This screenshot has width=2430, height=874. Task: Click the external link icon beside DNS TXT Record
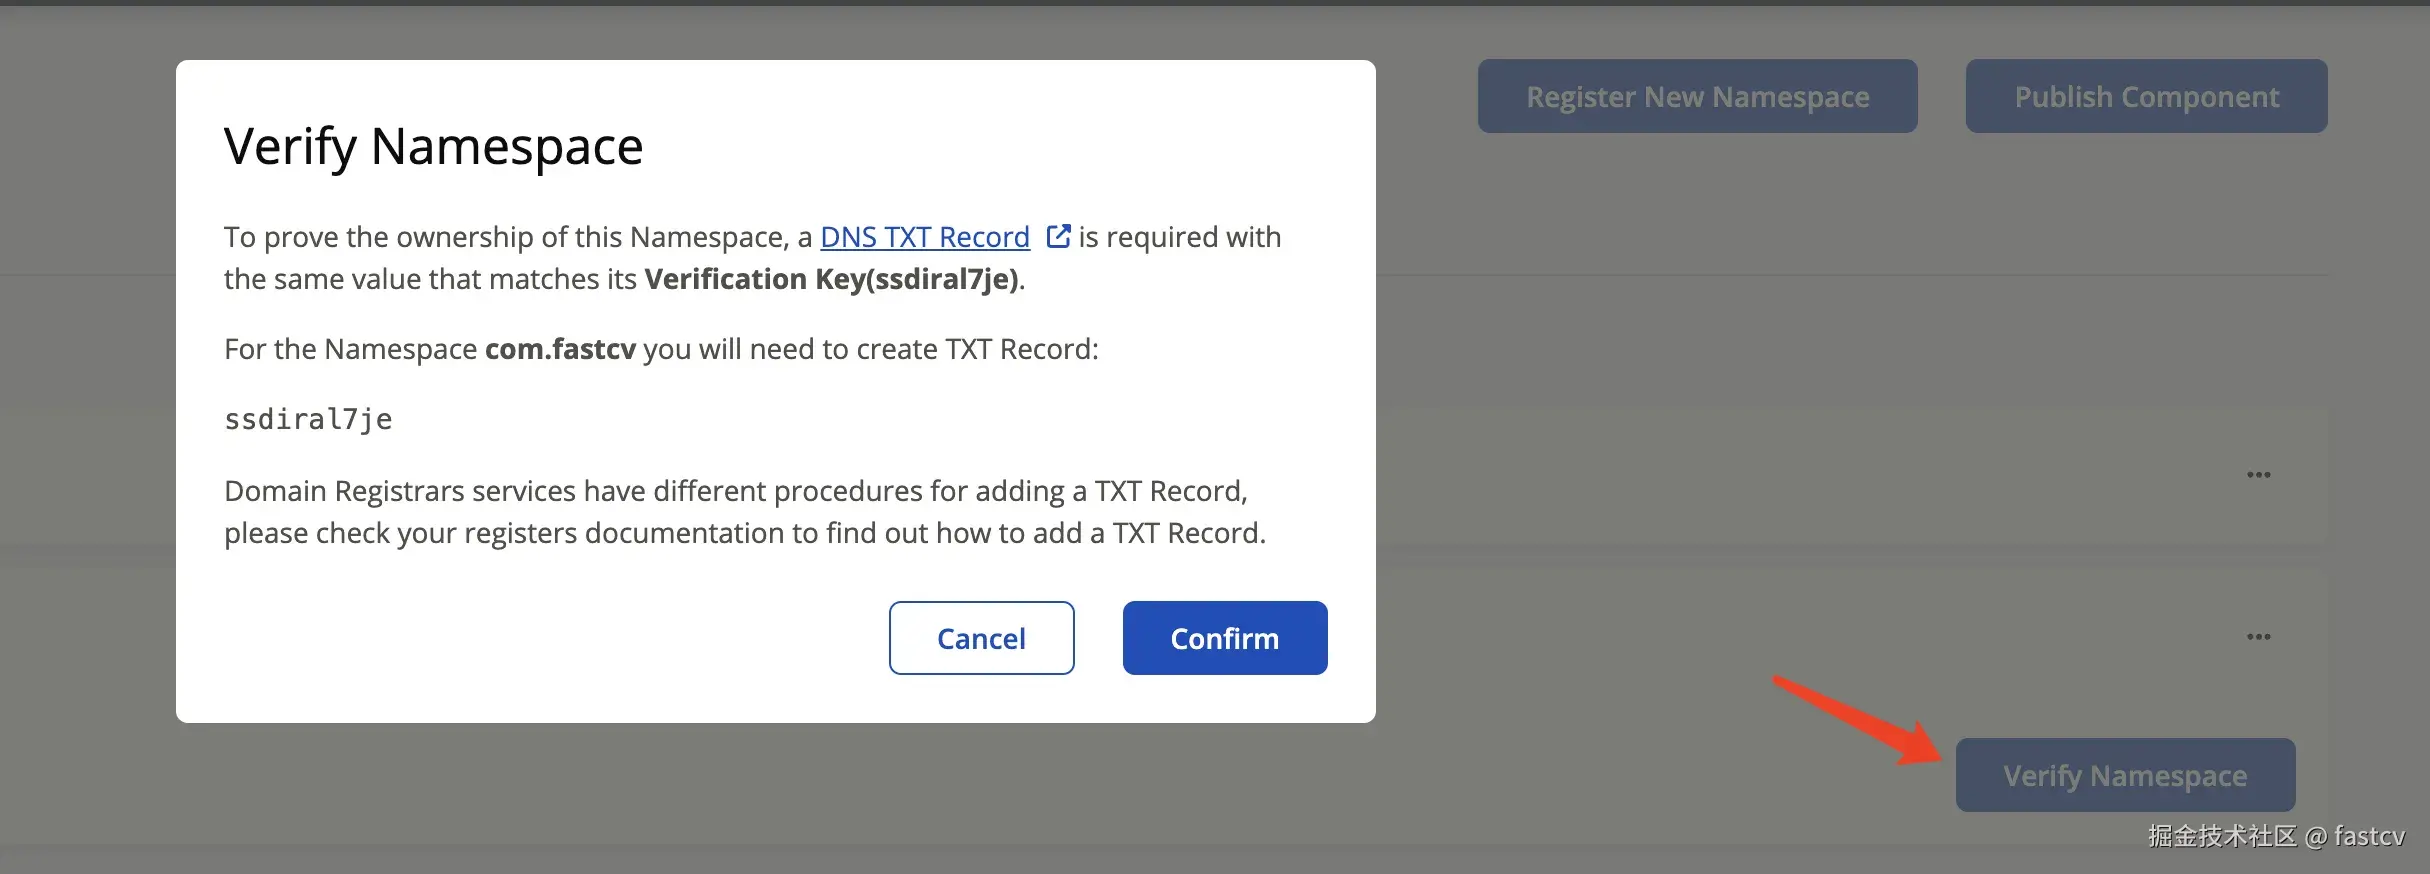(1057, 236)
